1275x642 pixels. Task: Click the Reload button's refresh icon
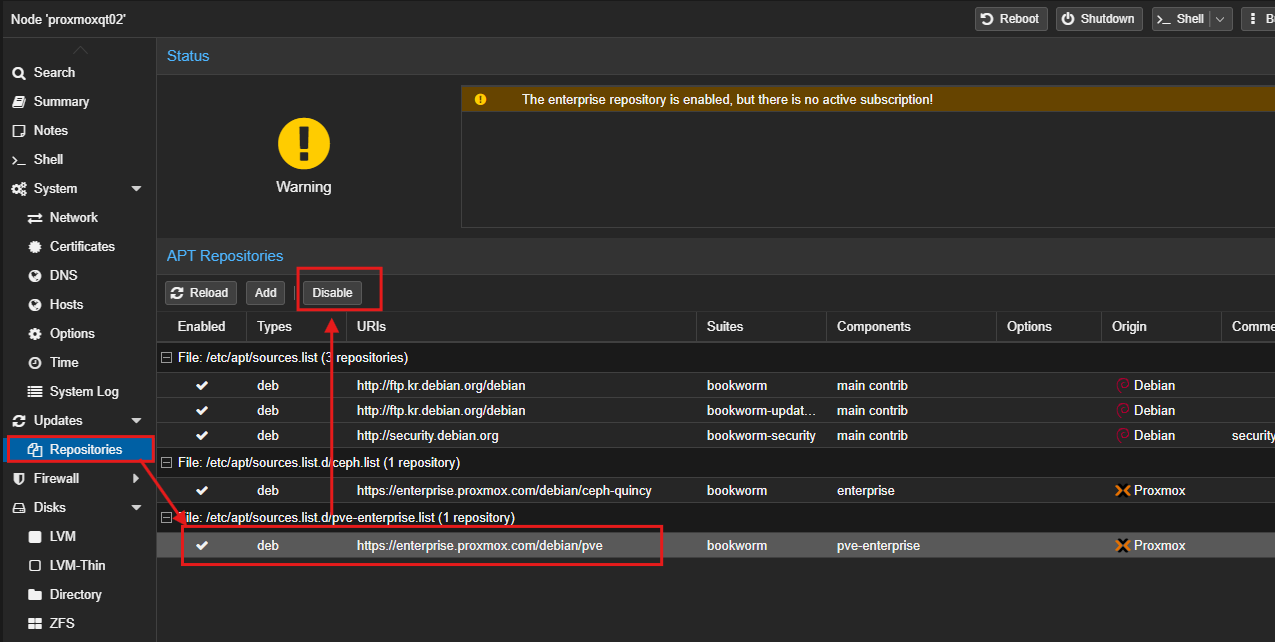point(178,293)
